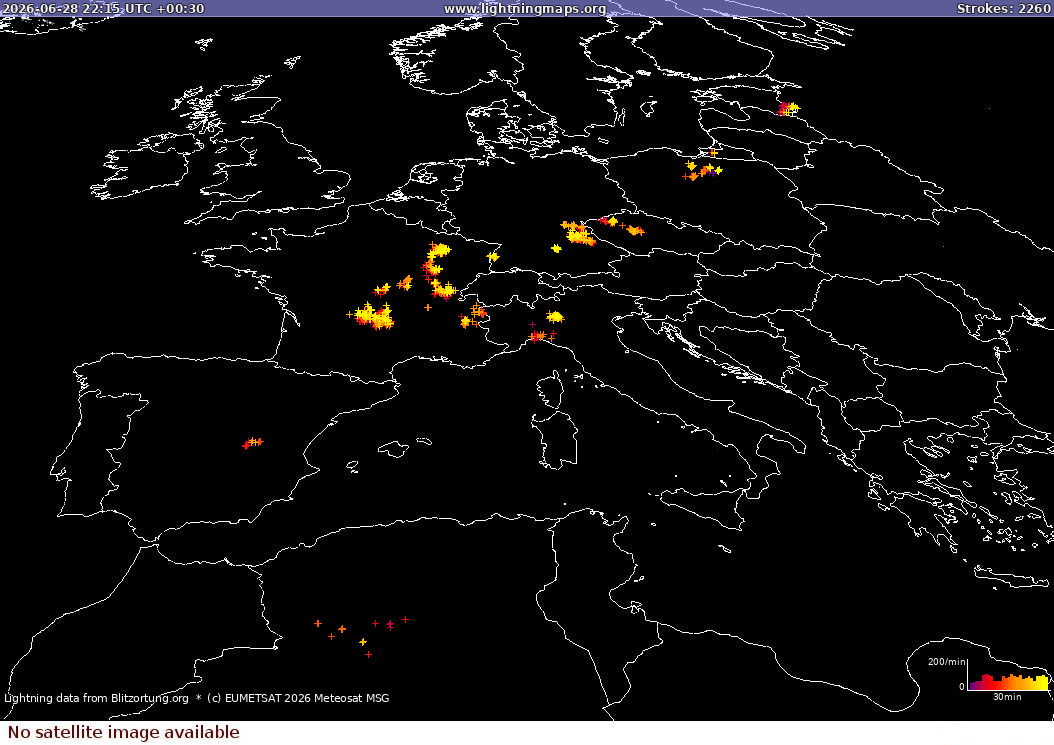Click the www.lightningmaps.org title text

[525, 9]
